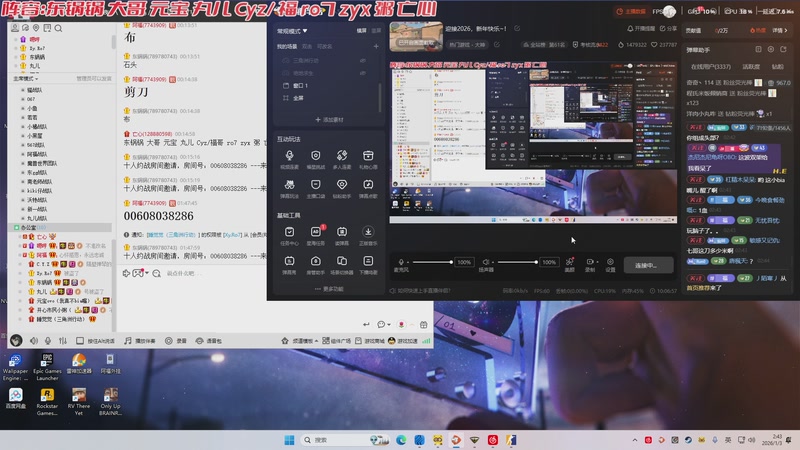Viewport: 800px width, 450px height.
Task: Click 连接中... button
Action: coord(647,265)
